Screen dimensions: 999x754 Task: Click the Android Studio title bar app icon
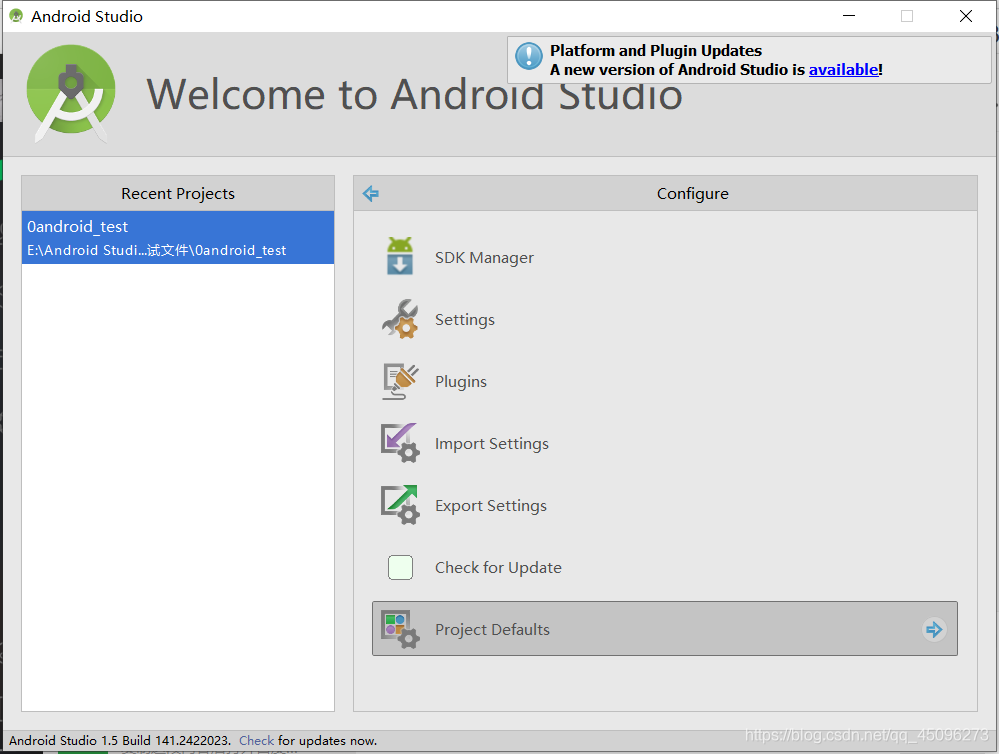(x=17, y=16)
